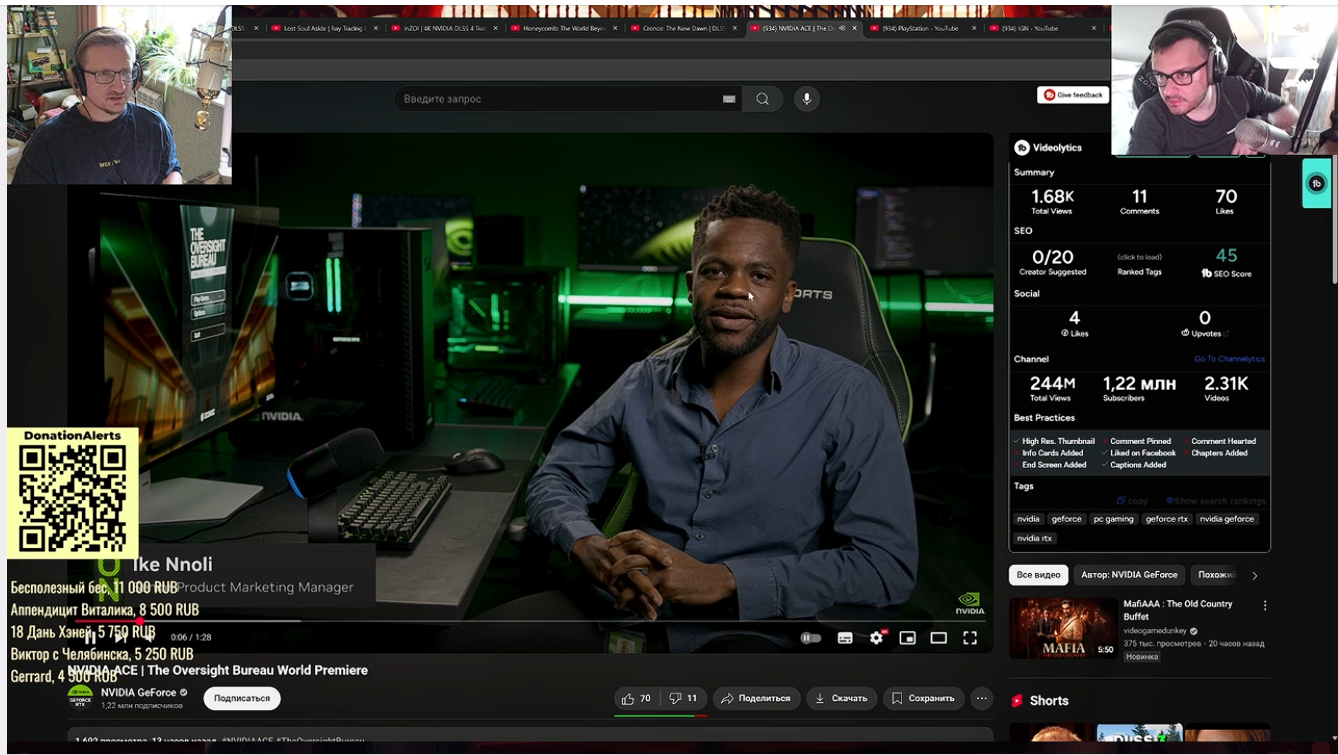Enable miniplayer mode
This screenshot has width=1338, height=755.
[907, 638]
